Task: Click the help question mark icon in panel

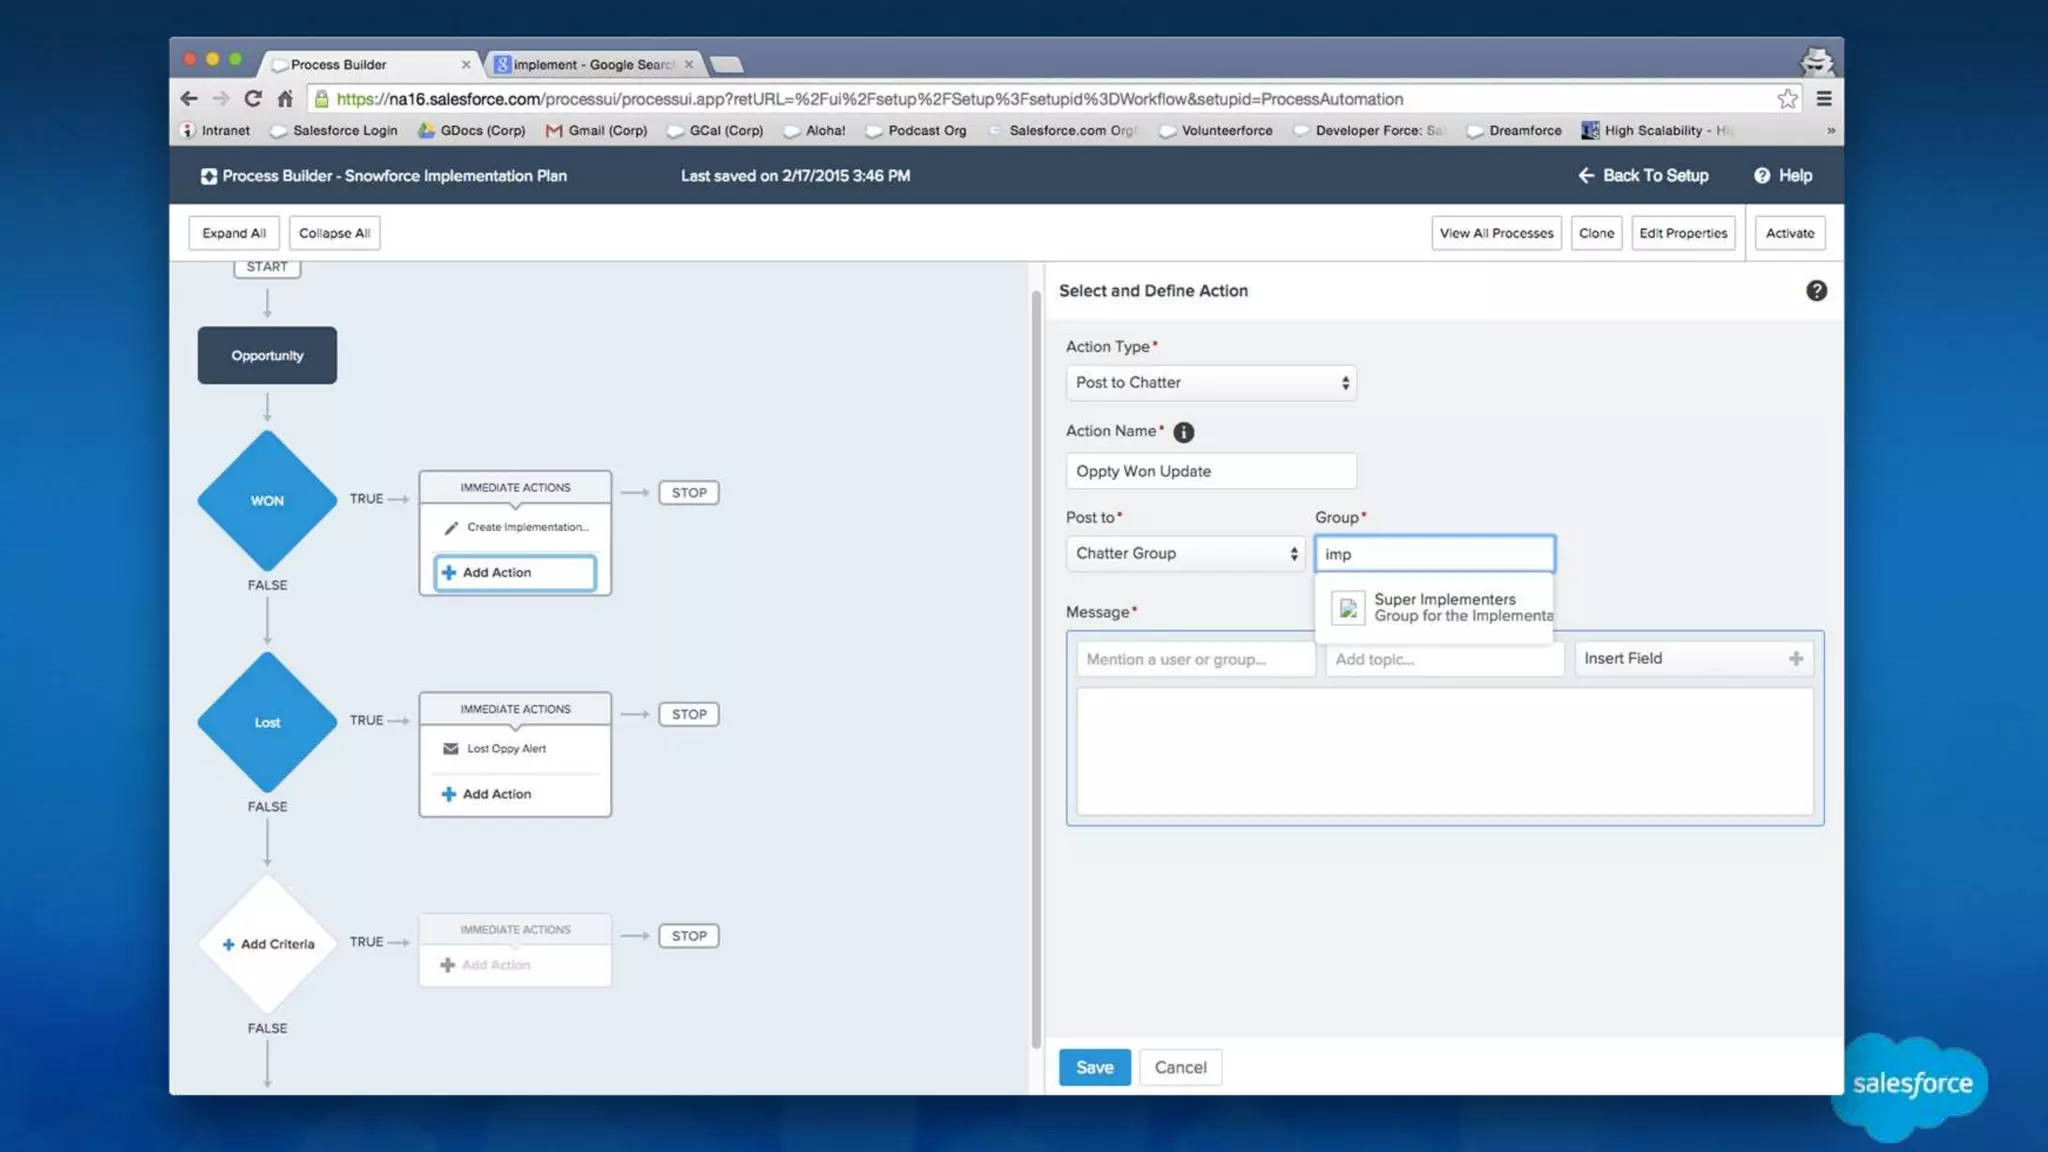Action: [x=1816, y=291]
